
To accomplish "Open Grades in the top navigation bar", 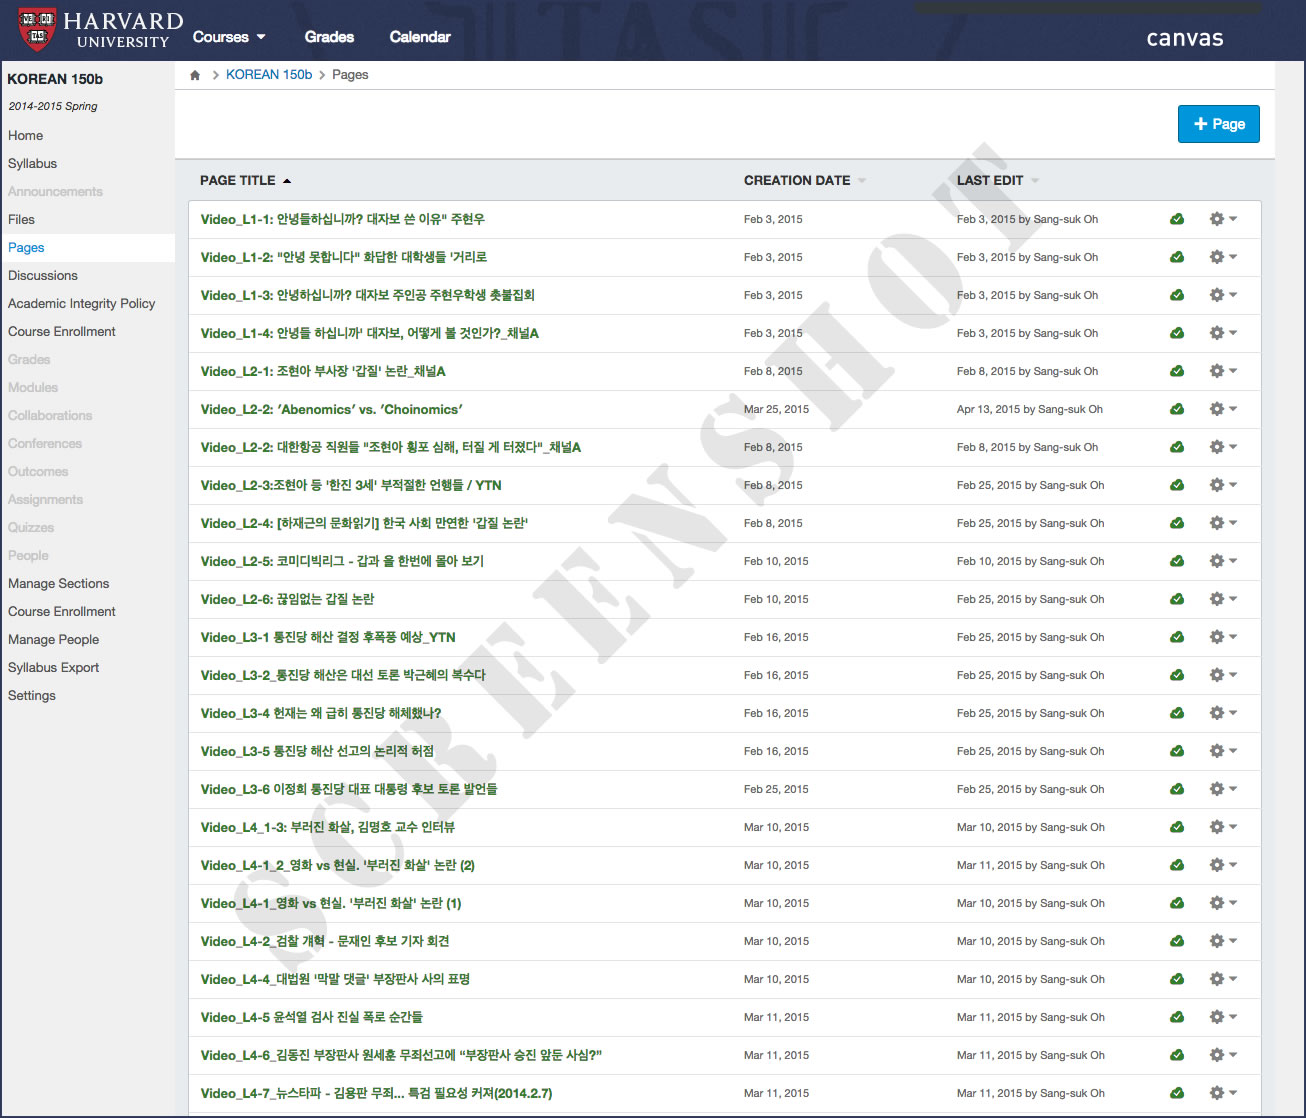I will point(329,37).
